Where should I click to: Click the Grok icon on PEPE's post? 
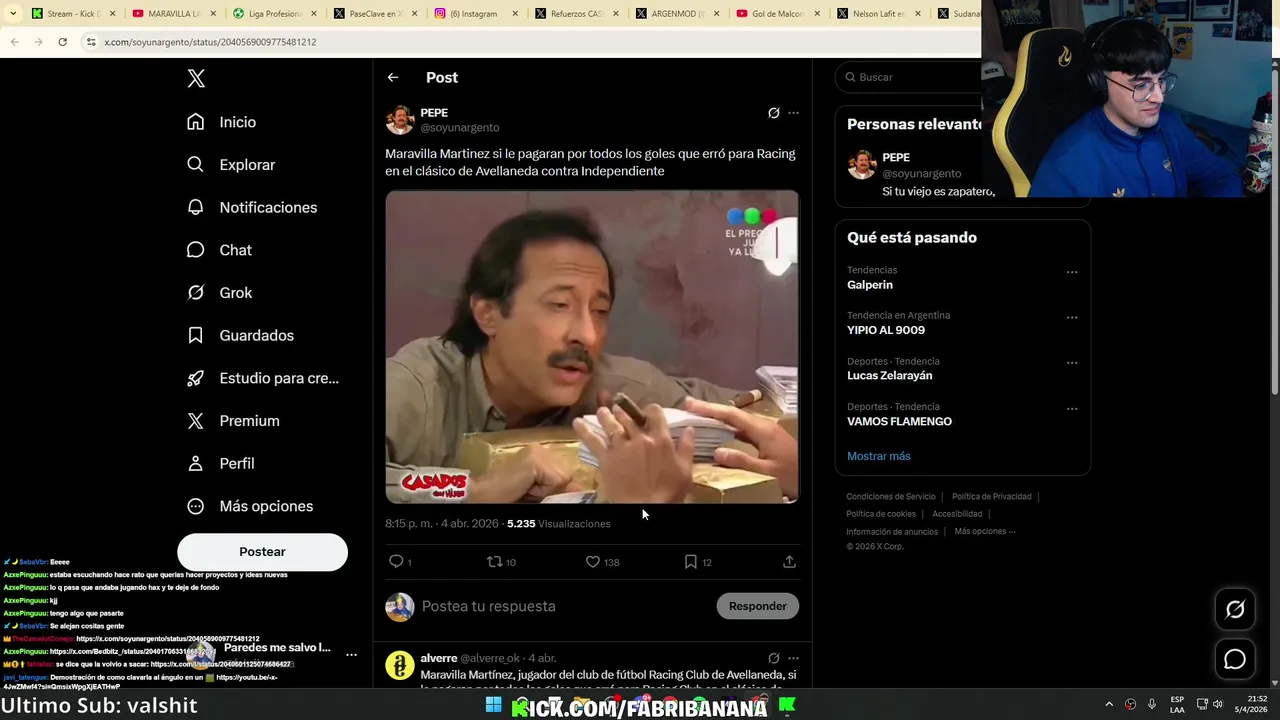click(773, 113)
